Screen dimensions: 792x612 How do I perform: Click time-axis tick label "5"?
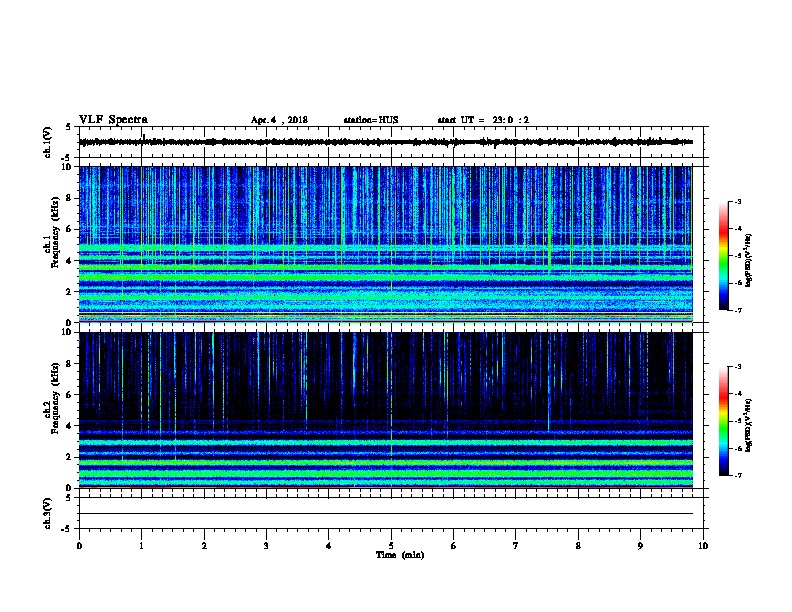[391, 546]
